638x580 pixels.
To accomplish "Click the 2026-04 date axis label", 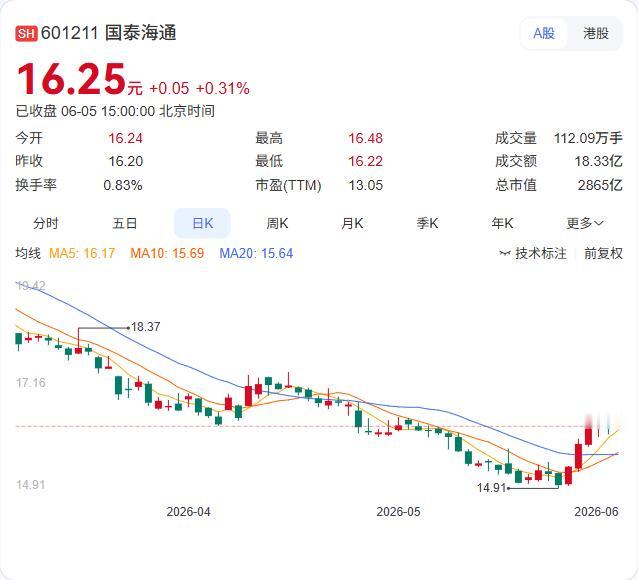I will (x=188, y=512).
